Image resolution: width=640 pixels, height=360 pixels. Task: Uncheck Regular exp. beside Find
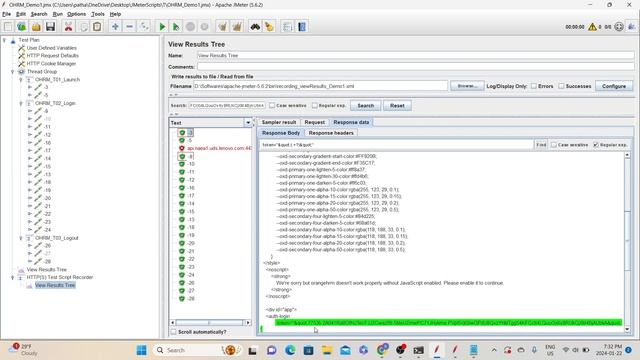596,145
